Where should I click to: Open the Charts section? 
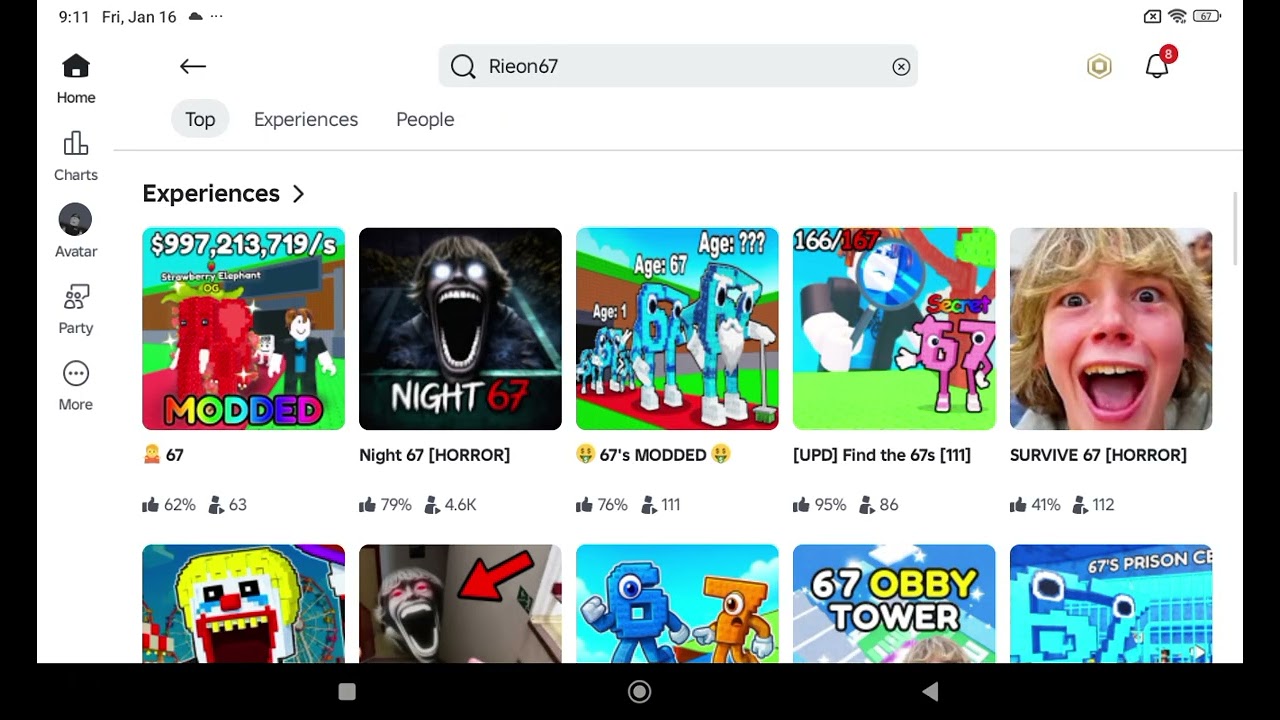click(76, 156)
